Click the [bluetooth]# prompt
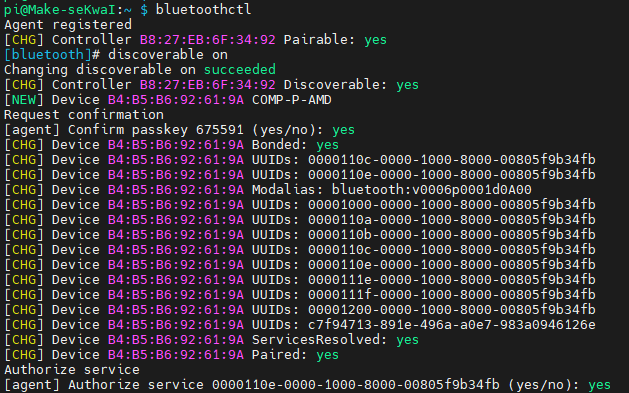 tap(52, 55)
